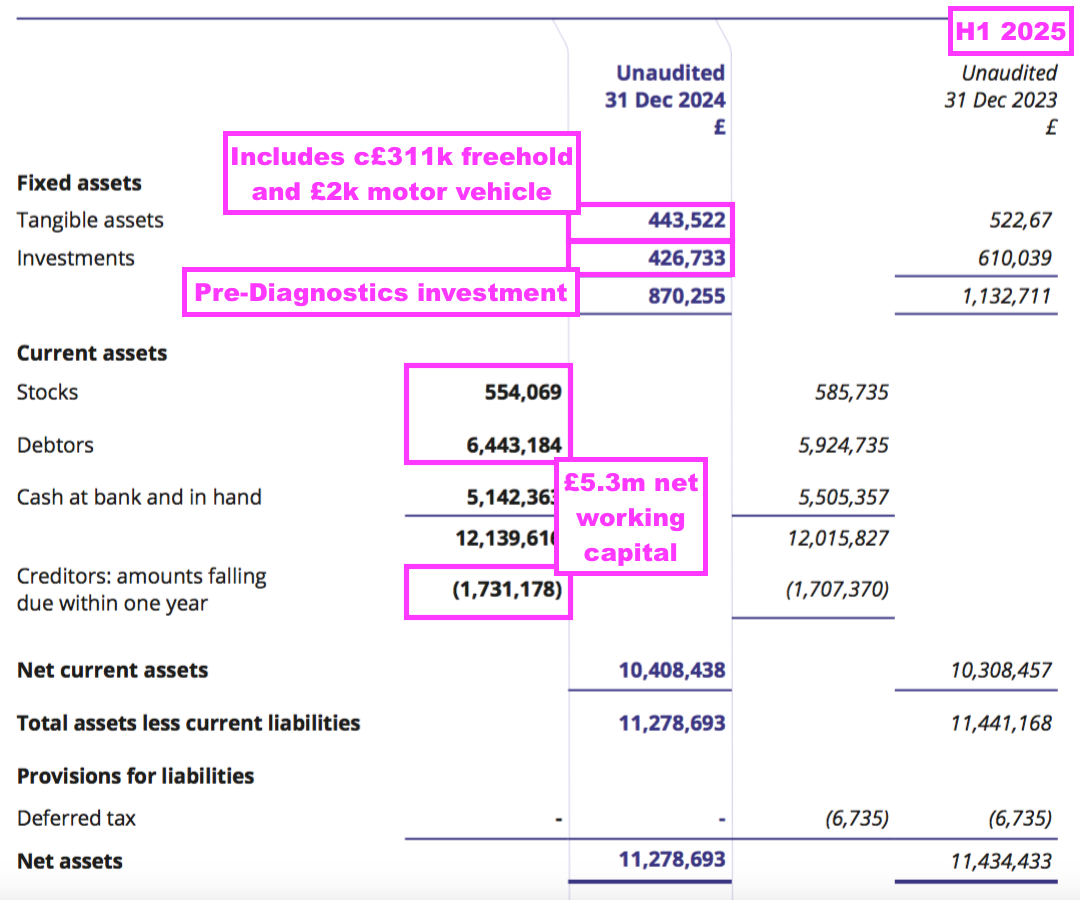Select the Unaudited 31 Dec 2023 column header
Image resolution: width=1080 pixels, height=900 pixels.
pyautogui.click(x=1000, y=100)
